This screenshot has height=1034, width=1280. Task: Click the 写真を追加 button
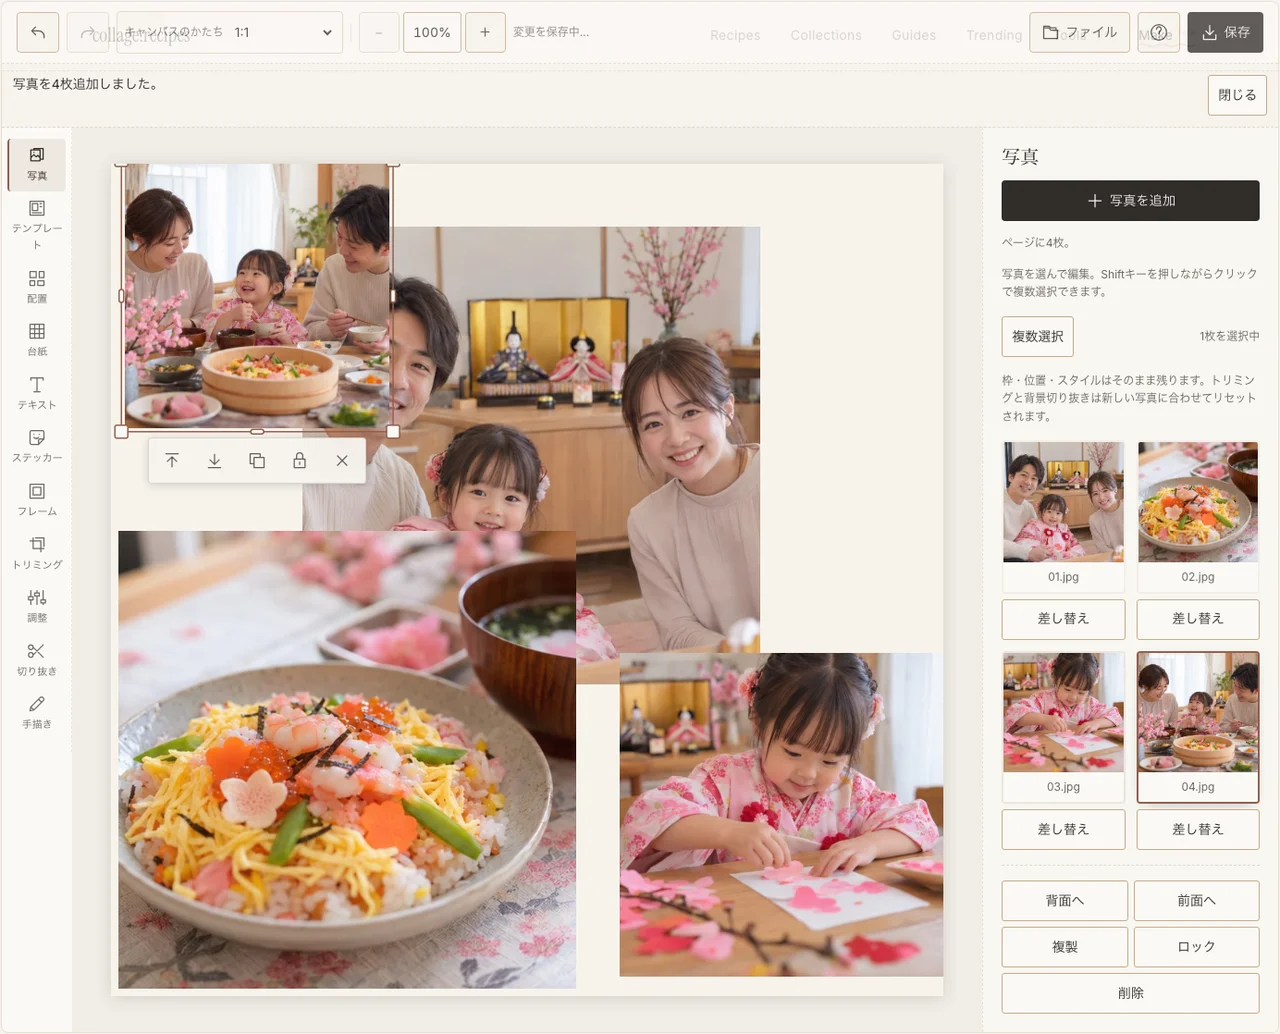point(1131,200)
